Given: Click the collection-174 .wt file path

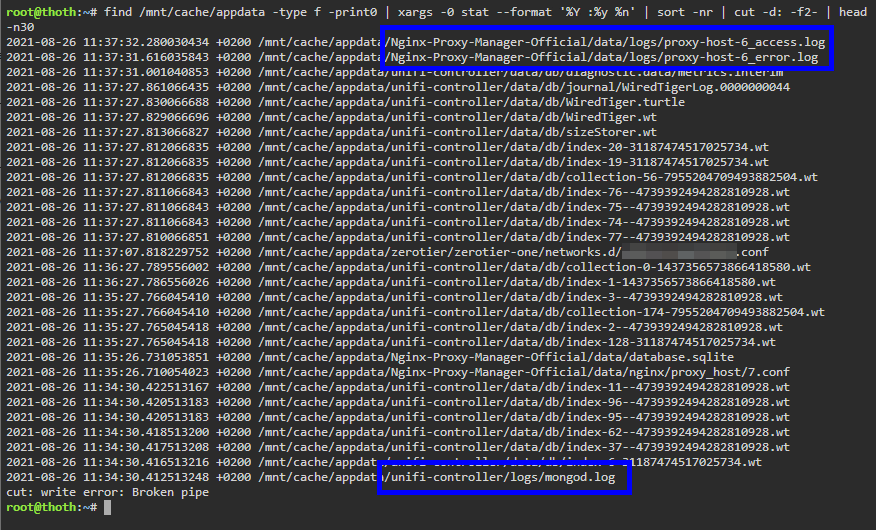Looking at the screenshot, I should pos(541,313).
